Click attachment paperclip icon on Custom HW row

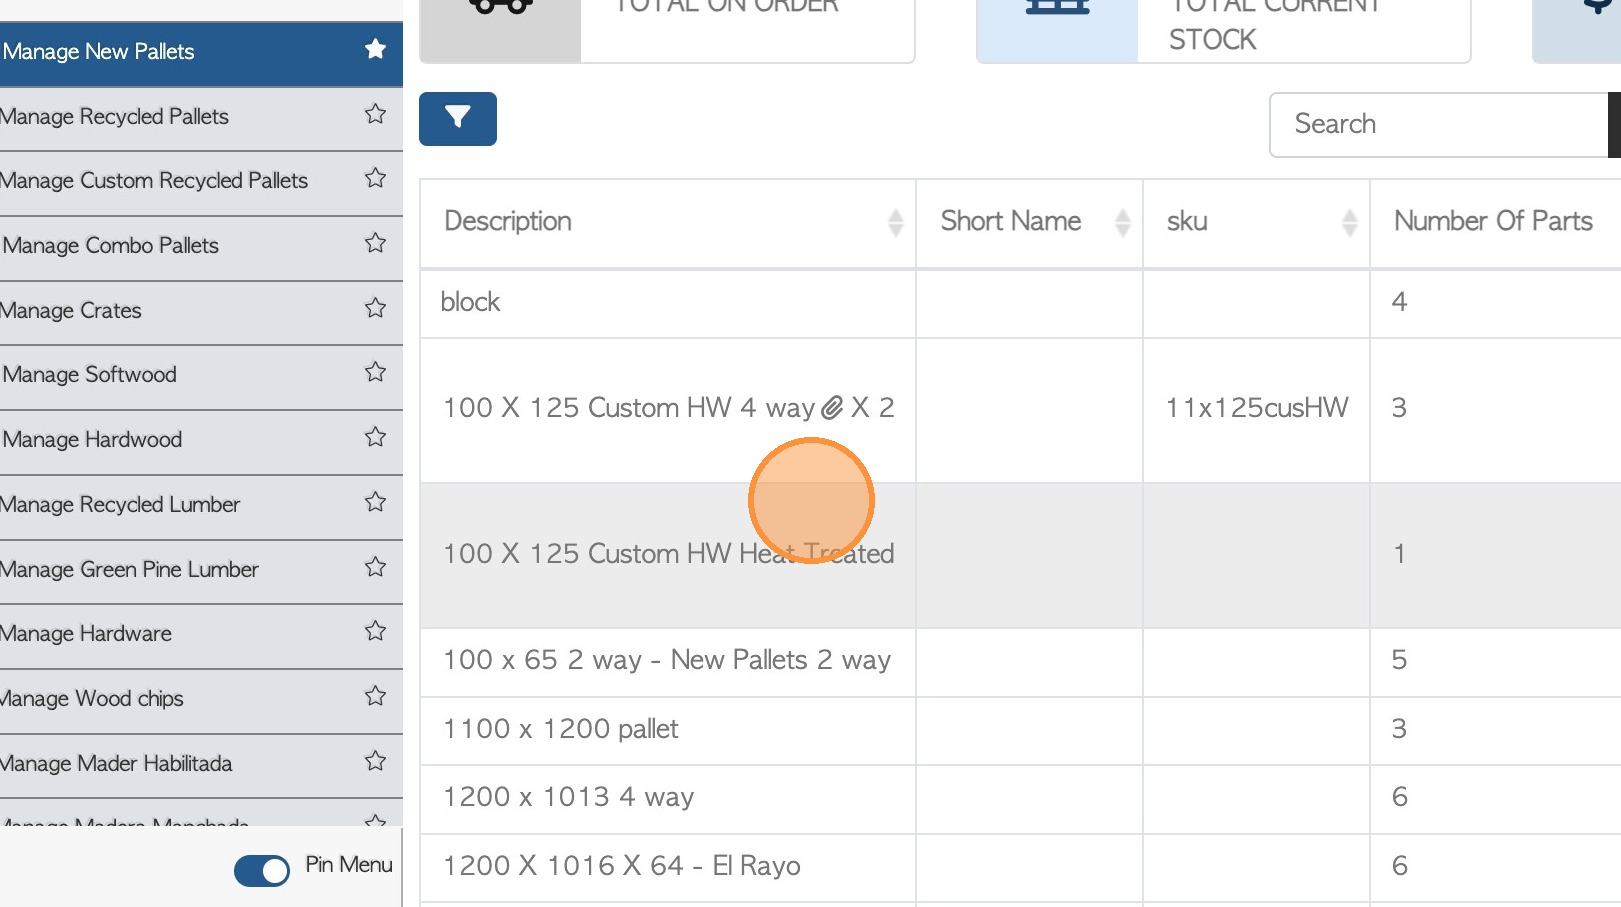pyautogui.click(x=832, y=408)
